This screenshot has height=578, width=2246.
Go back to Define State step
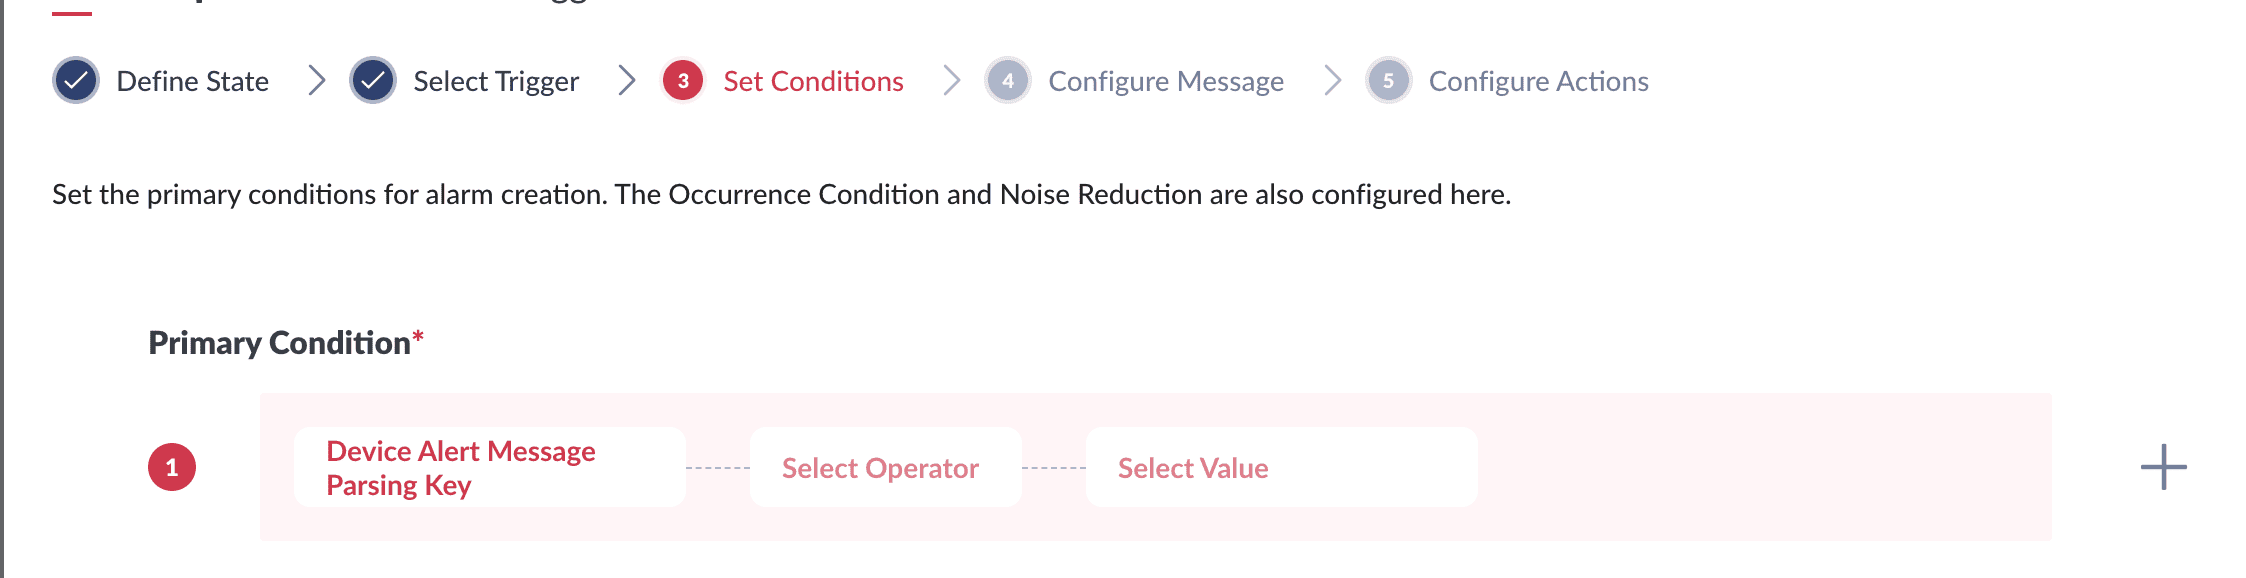coord(192,81)
